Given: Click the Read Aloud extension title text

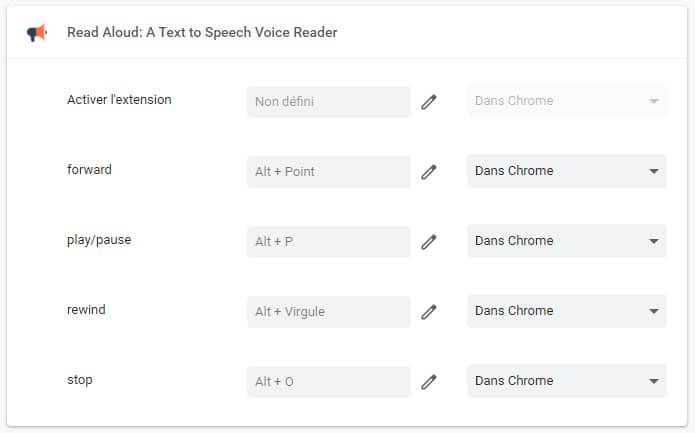Looking at the screenshot, I should (202, 32).
